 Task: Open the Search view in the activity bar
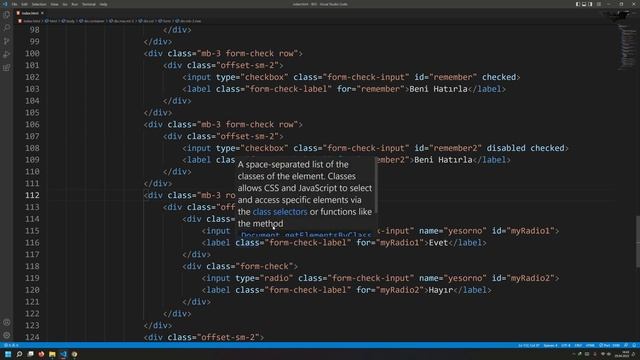7,28
